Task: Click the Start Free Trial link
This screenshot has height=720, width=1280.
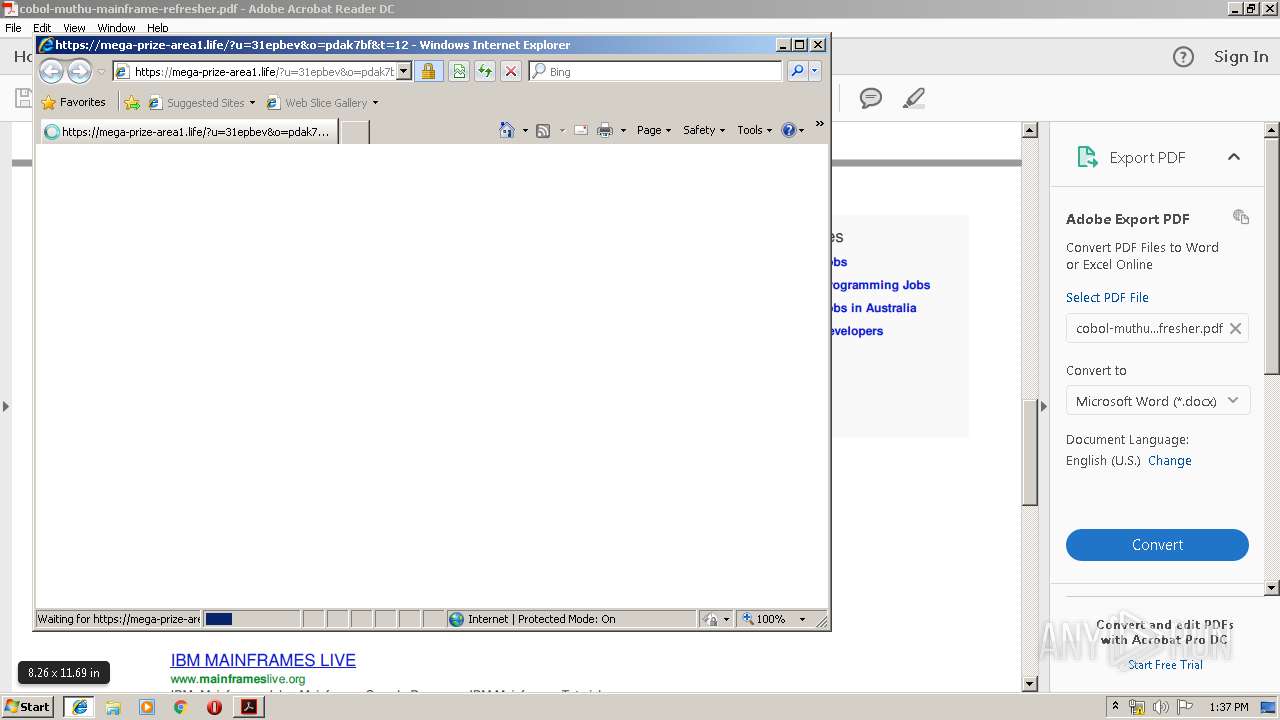Action: coord(1165,665)
